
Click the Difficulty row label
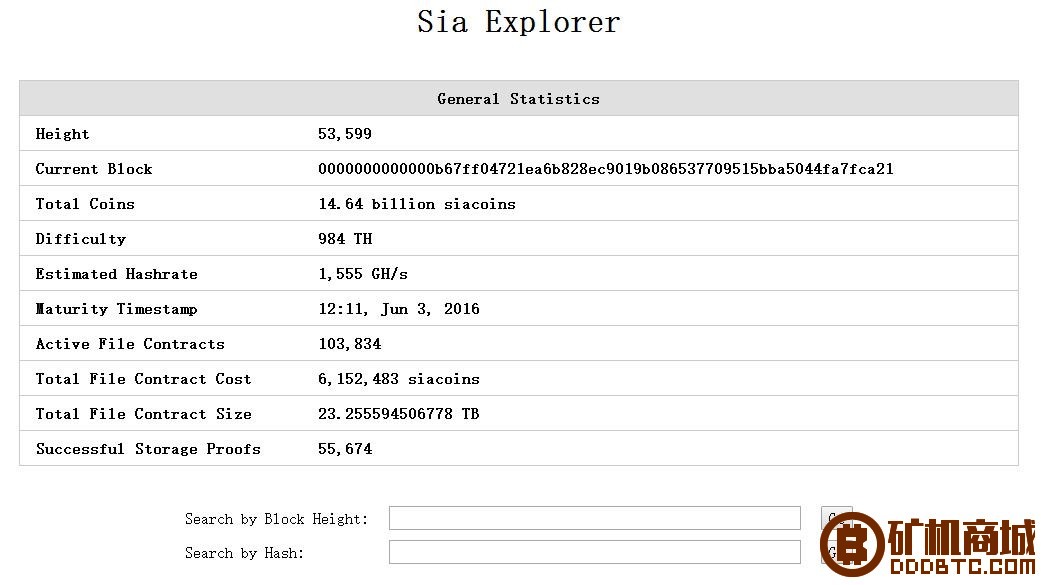(80, 239)
